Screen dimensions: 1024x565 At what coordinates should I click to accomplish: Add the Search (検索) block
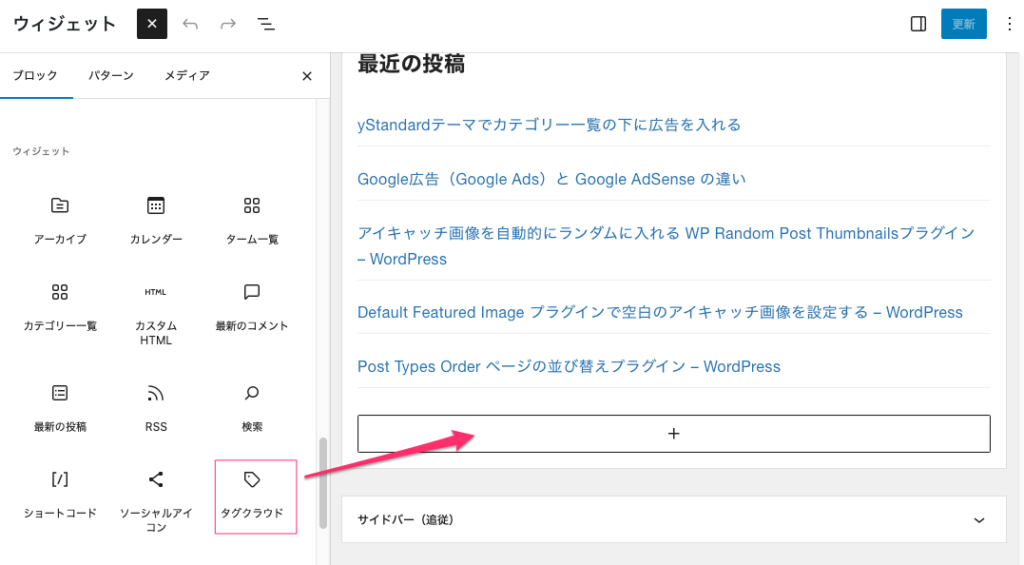pyautogui.click(x=252, y=406)
